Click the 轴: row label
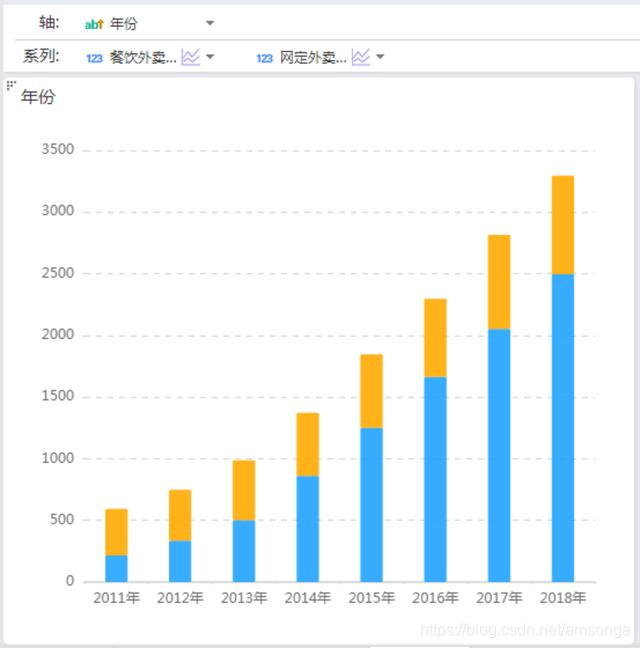This screenshot has height=648, width=640. click(x=49, y=23)
